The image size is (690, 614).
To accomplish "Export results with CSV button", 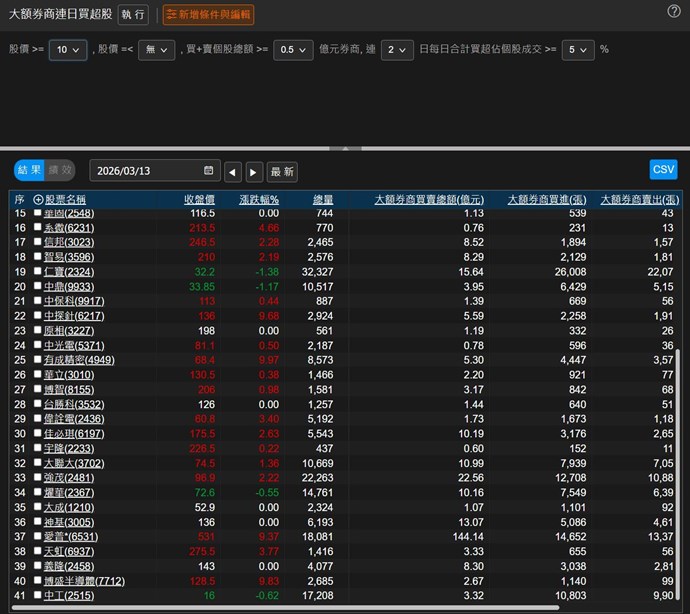I will pos(663,169).
